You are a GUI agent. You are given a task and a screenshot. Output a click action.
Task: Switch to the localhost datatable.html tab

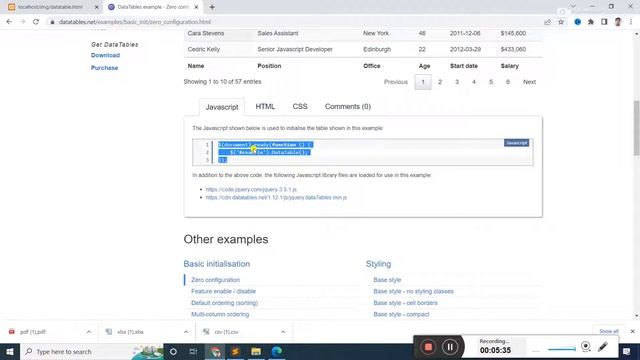pyautogui.click(x=50, y=7)
